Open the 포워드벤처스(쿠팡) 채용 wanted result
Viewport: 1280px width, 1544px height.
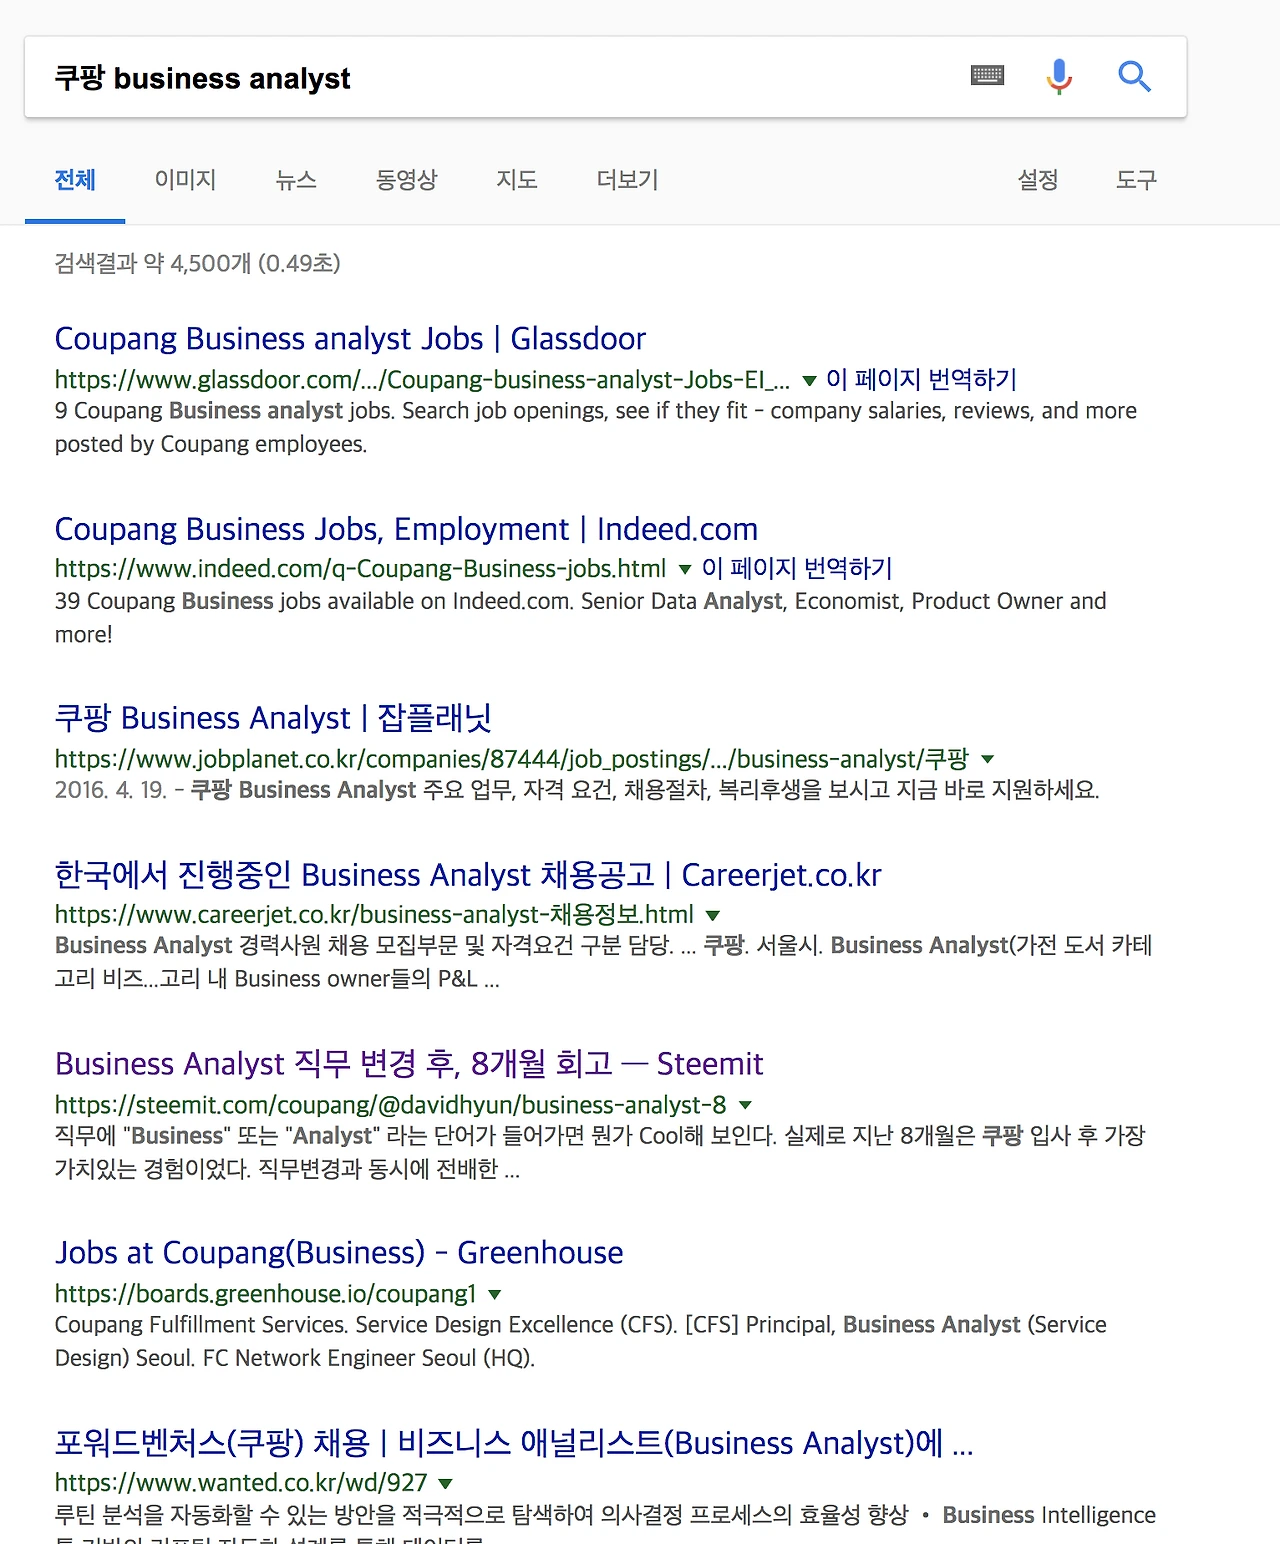(514, 1443)
